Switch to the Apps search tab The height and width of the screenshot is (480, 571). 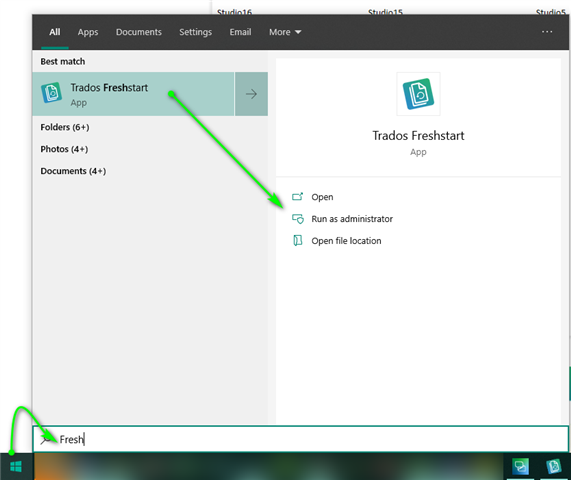(x=88, y=32)
